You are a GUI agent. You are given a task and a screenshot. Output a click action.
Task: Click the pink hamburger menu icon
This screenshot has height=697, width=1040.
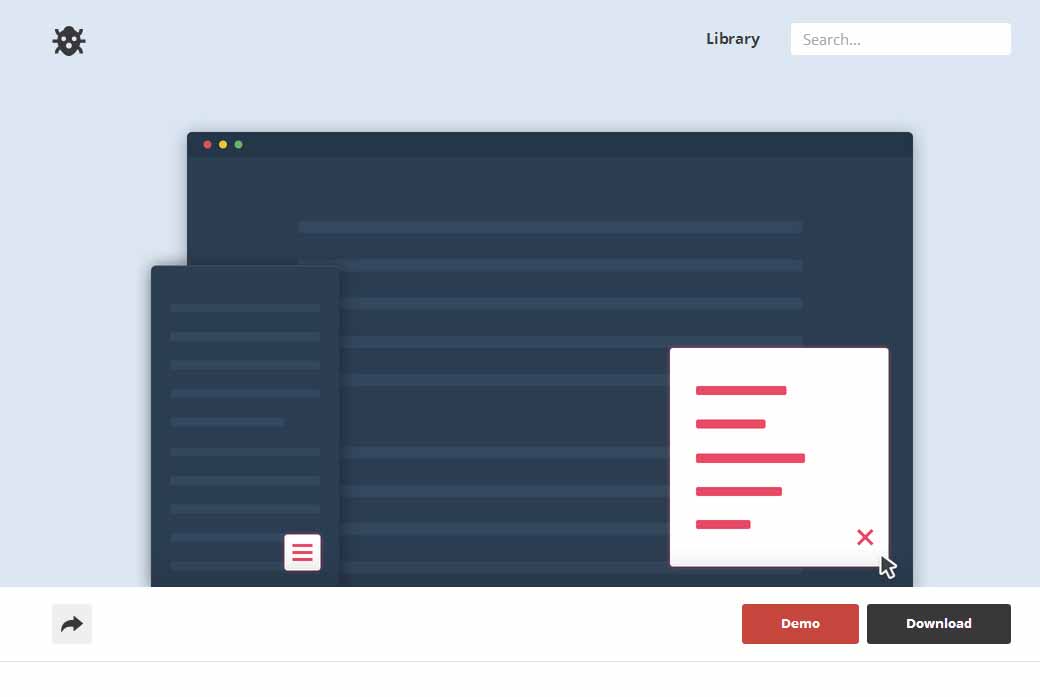pos(302,552)
